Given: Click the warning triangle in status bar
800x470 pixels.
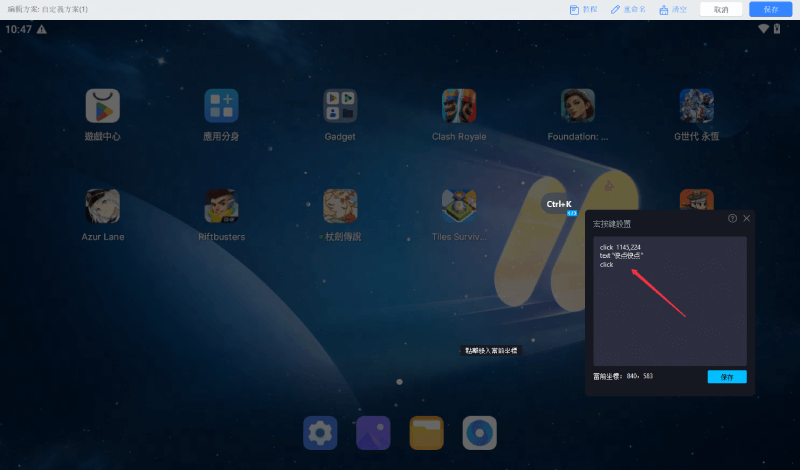Looking at the screenshot, I should [42, 30].
